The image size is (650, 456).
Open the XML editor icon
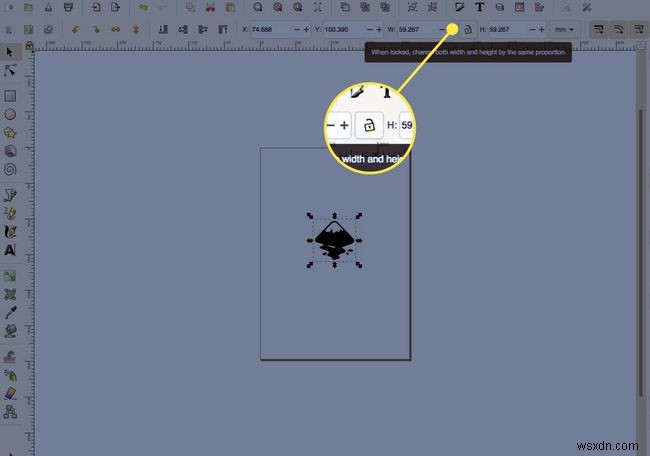[x=519, y=7]
